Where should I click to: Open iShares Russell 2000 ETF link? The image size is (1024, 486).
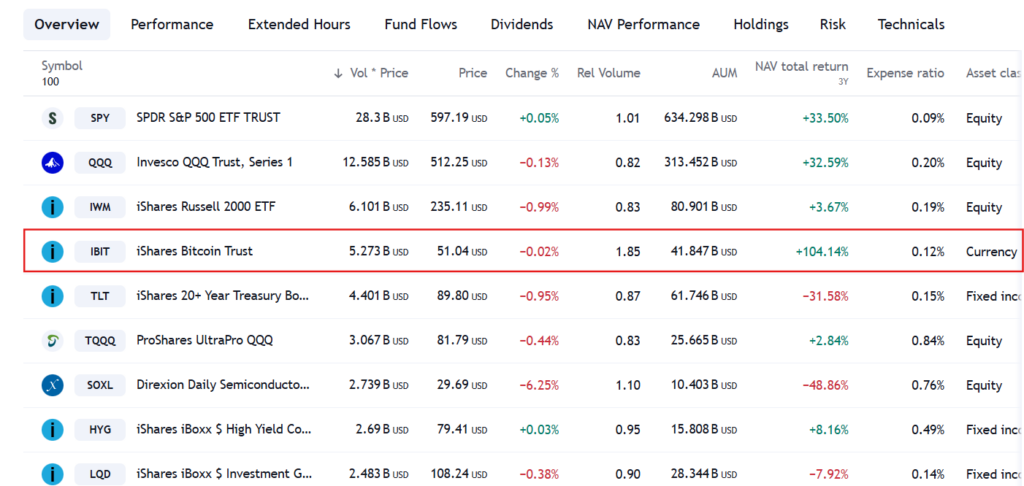[x=206, y=207]
